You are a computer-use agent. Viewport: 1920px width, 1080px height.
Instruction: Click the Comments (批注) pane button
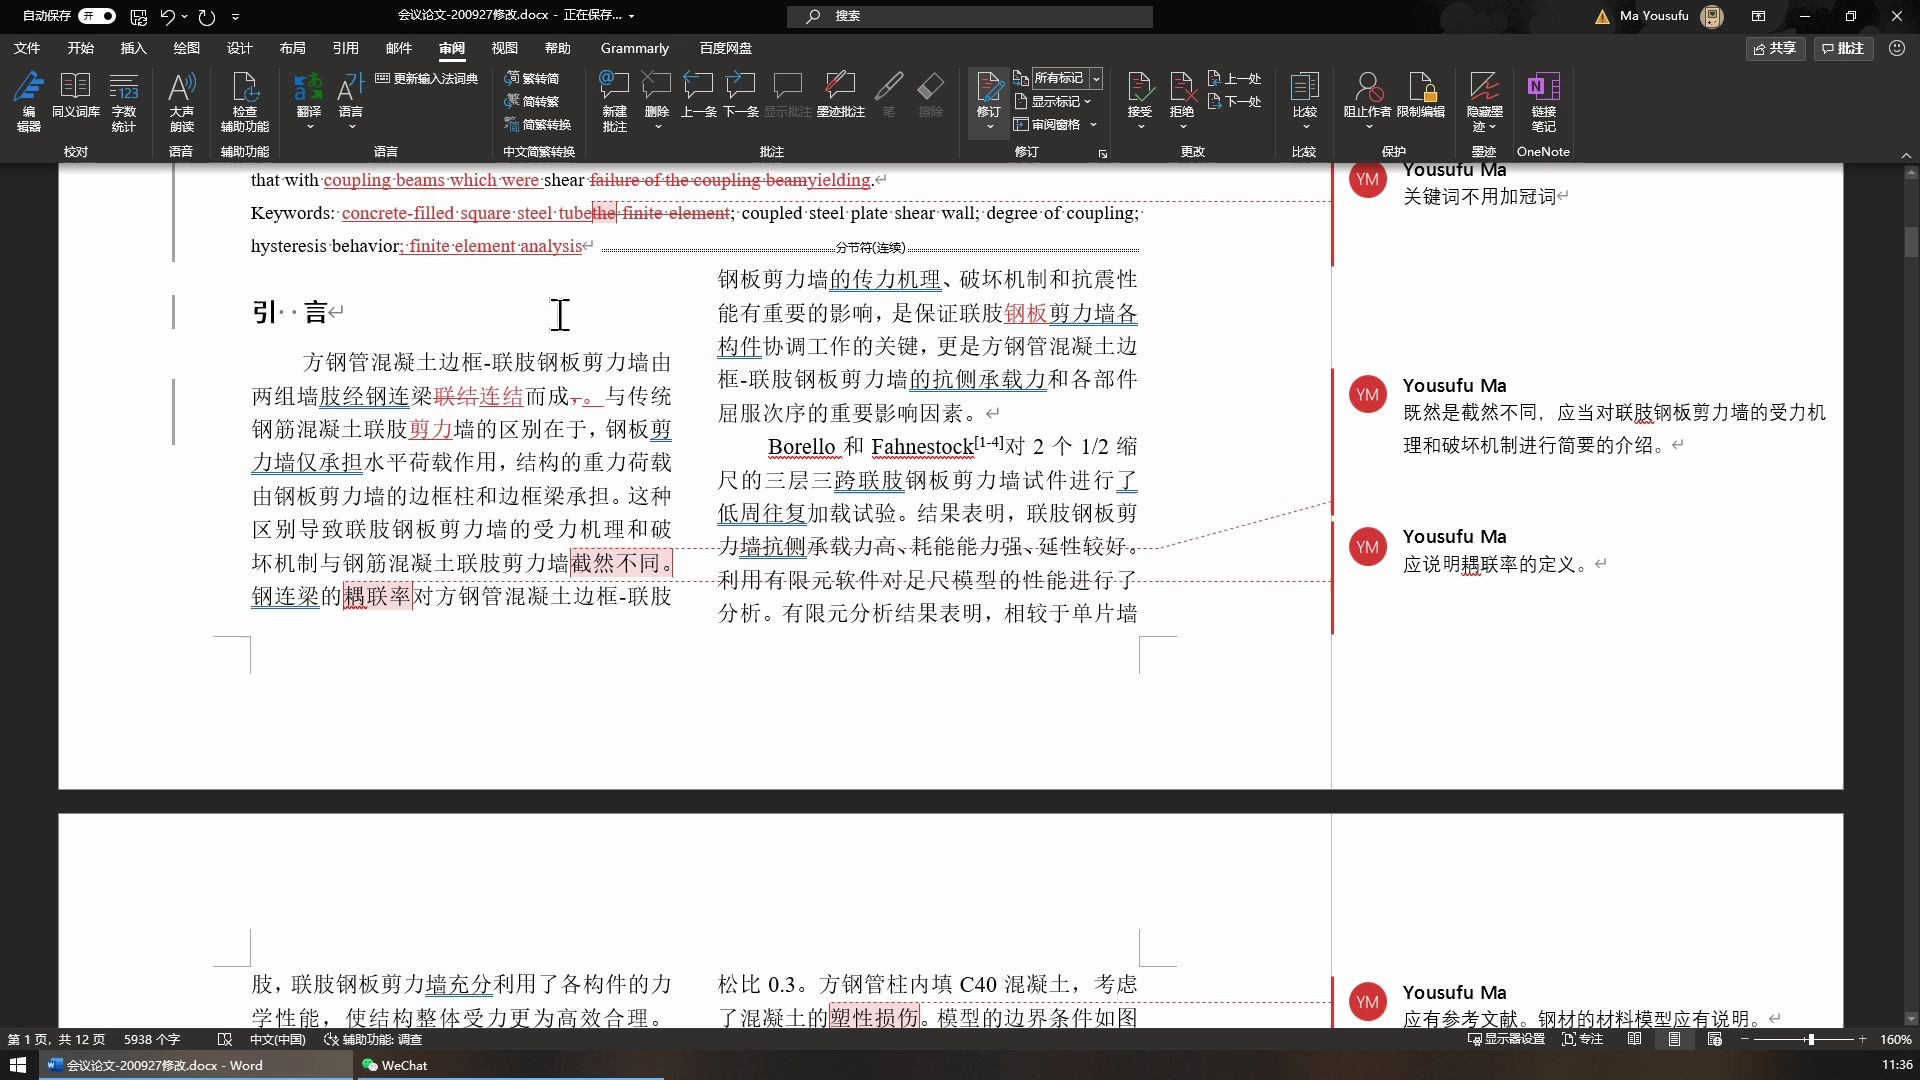(x=1843, y=48)
